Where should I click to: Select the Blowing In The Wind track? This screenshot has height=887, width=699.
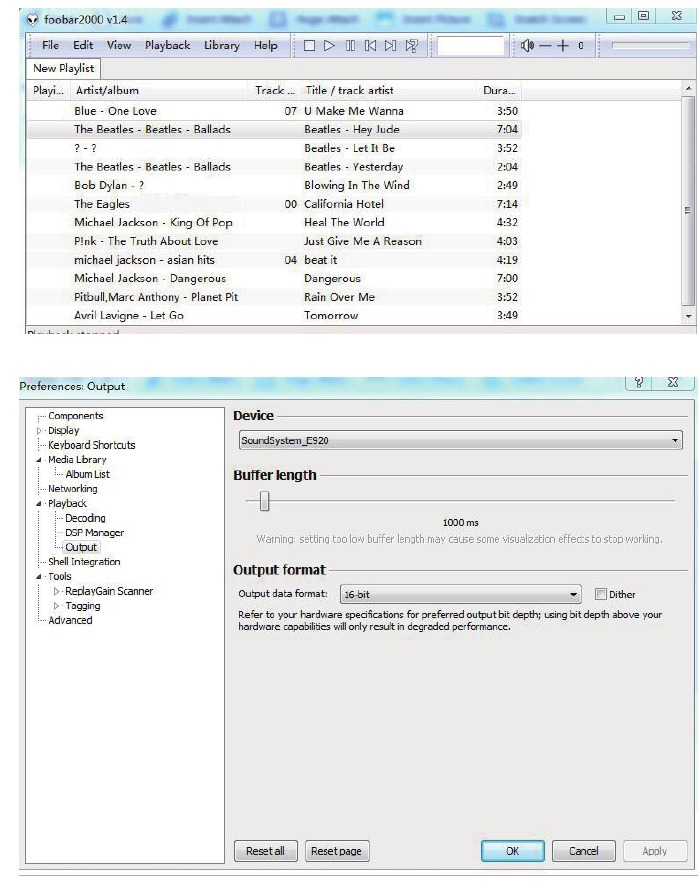coord(274,186)
